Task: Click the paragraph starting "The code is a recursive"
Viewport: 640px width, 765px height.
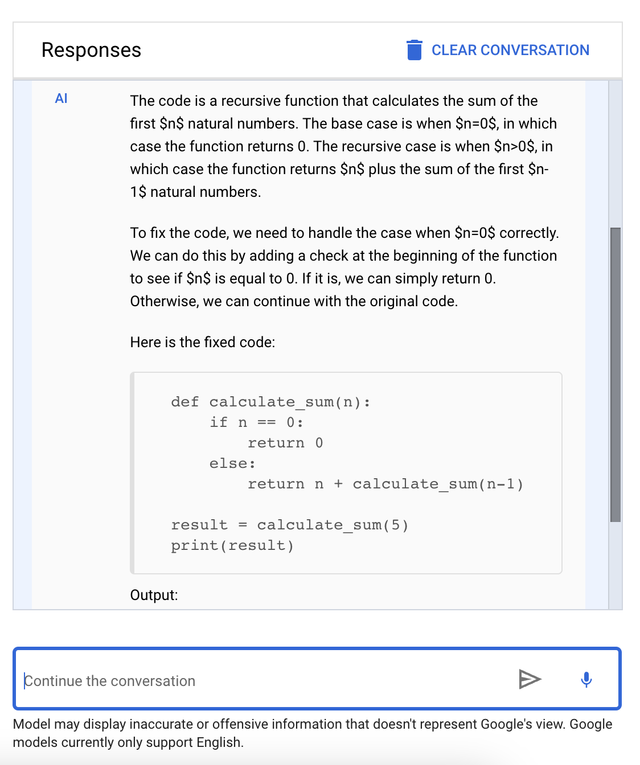Action: coord(343,146)
